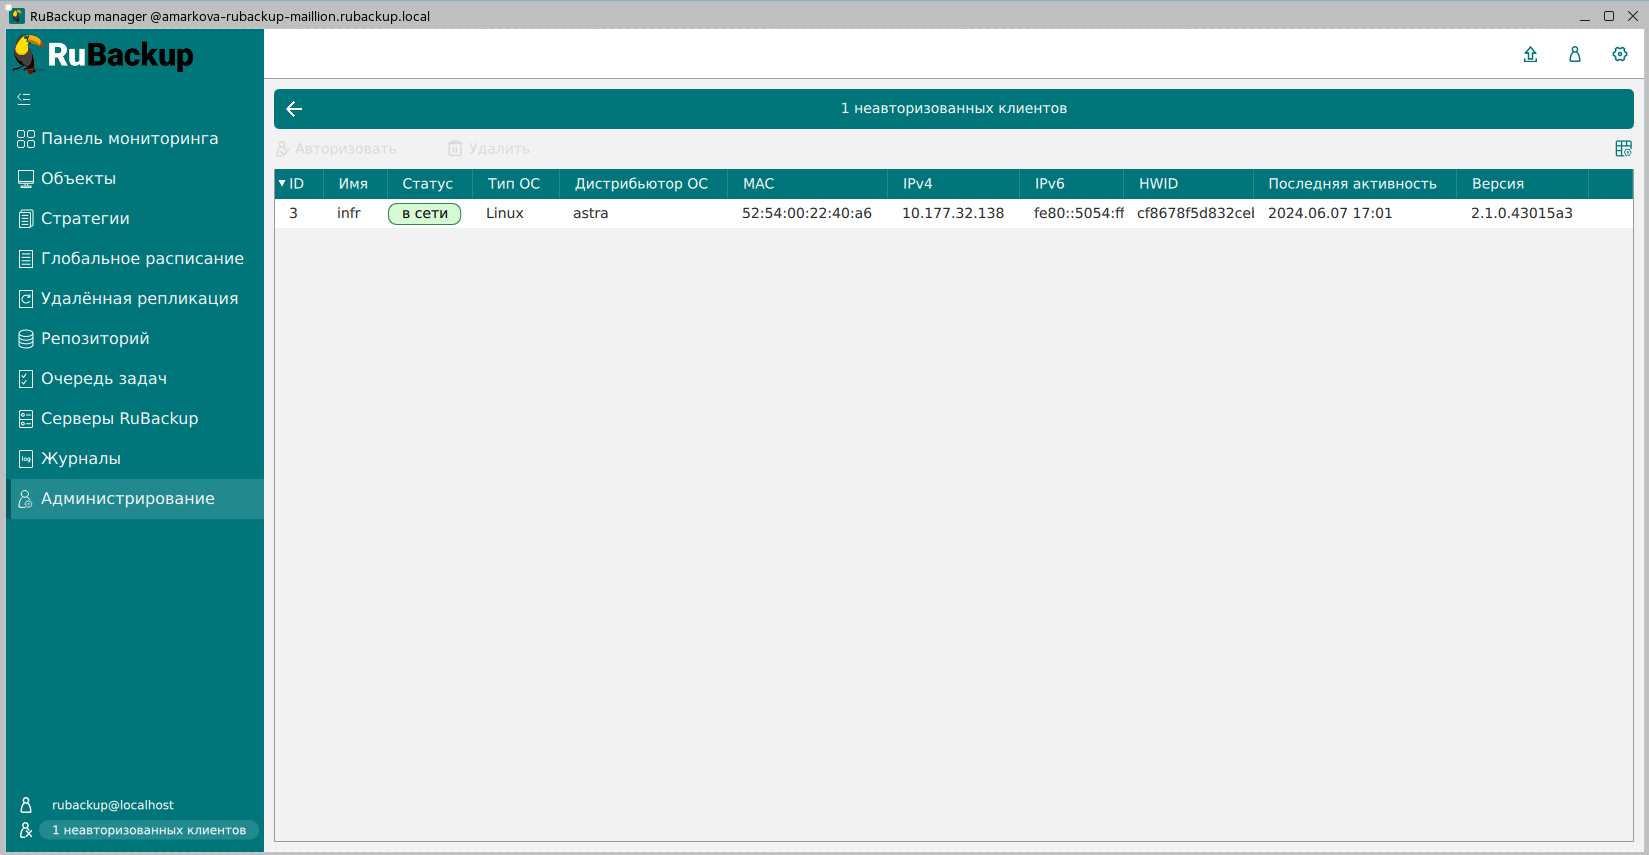Open Очередь задач from the sidebar
Screen dimensions: 1649x855
tap(104, 379)
